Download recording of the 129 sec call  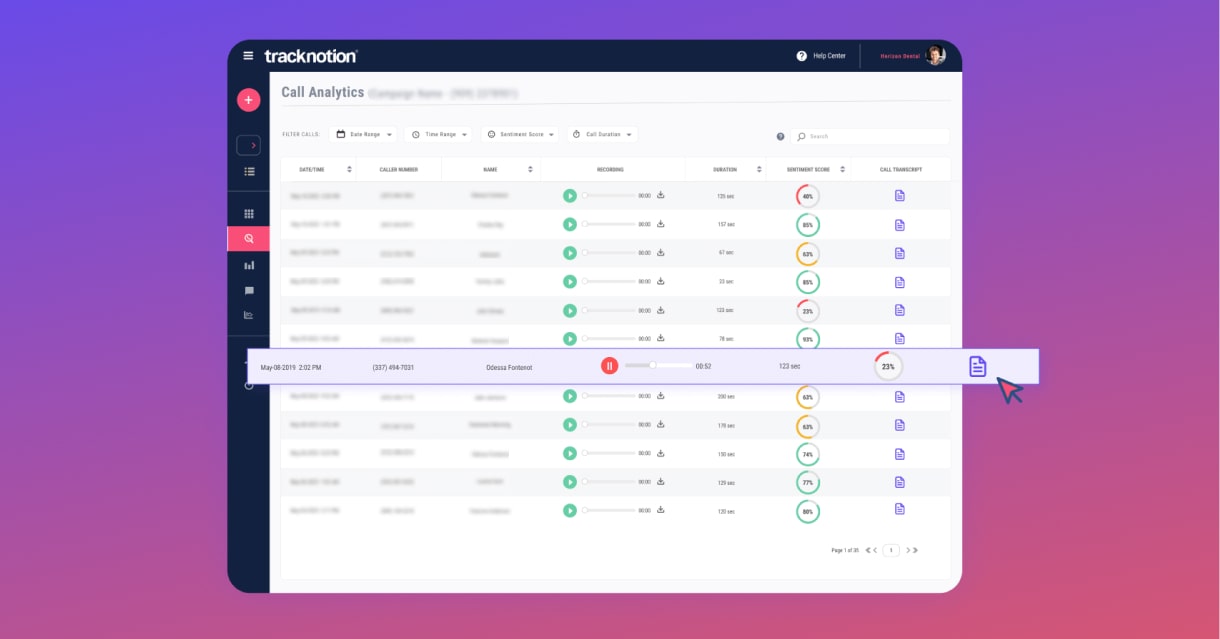(661, 481)
